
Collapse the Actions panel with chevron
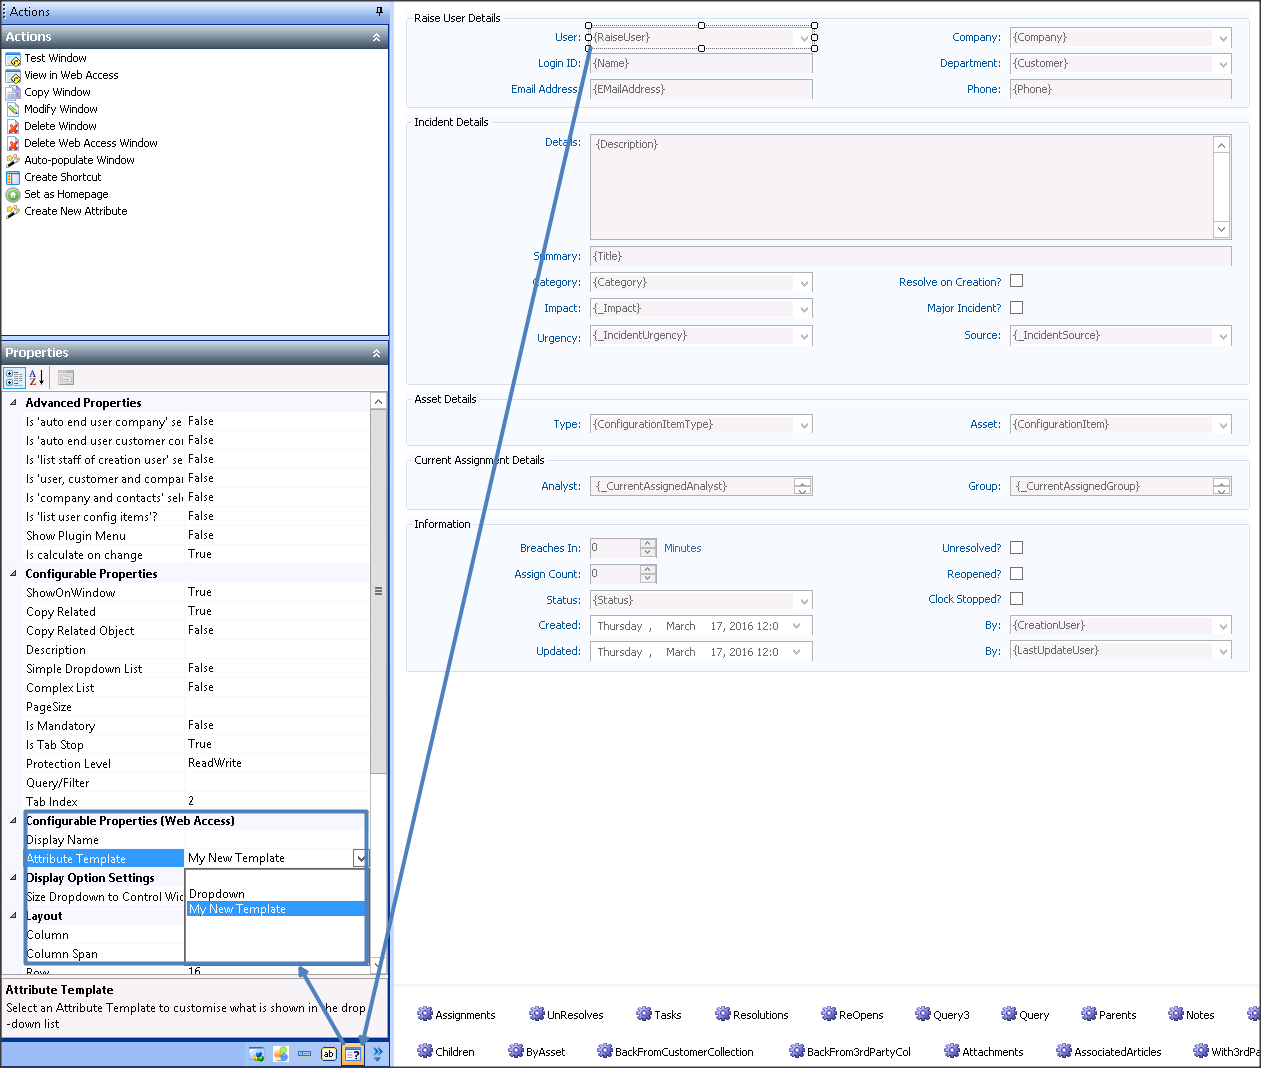[x=376, y=37]
